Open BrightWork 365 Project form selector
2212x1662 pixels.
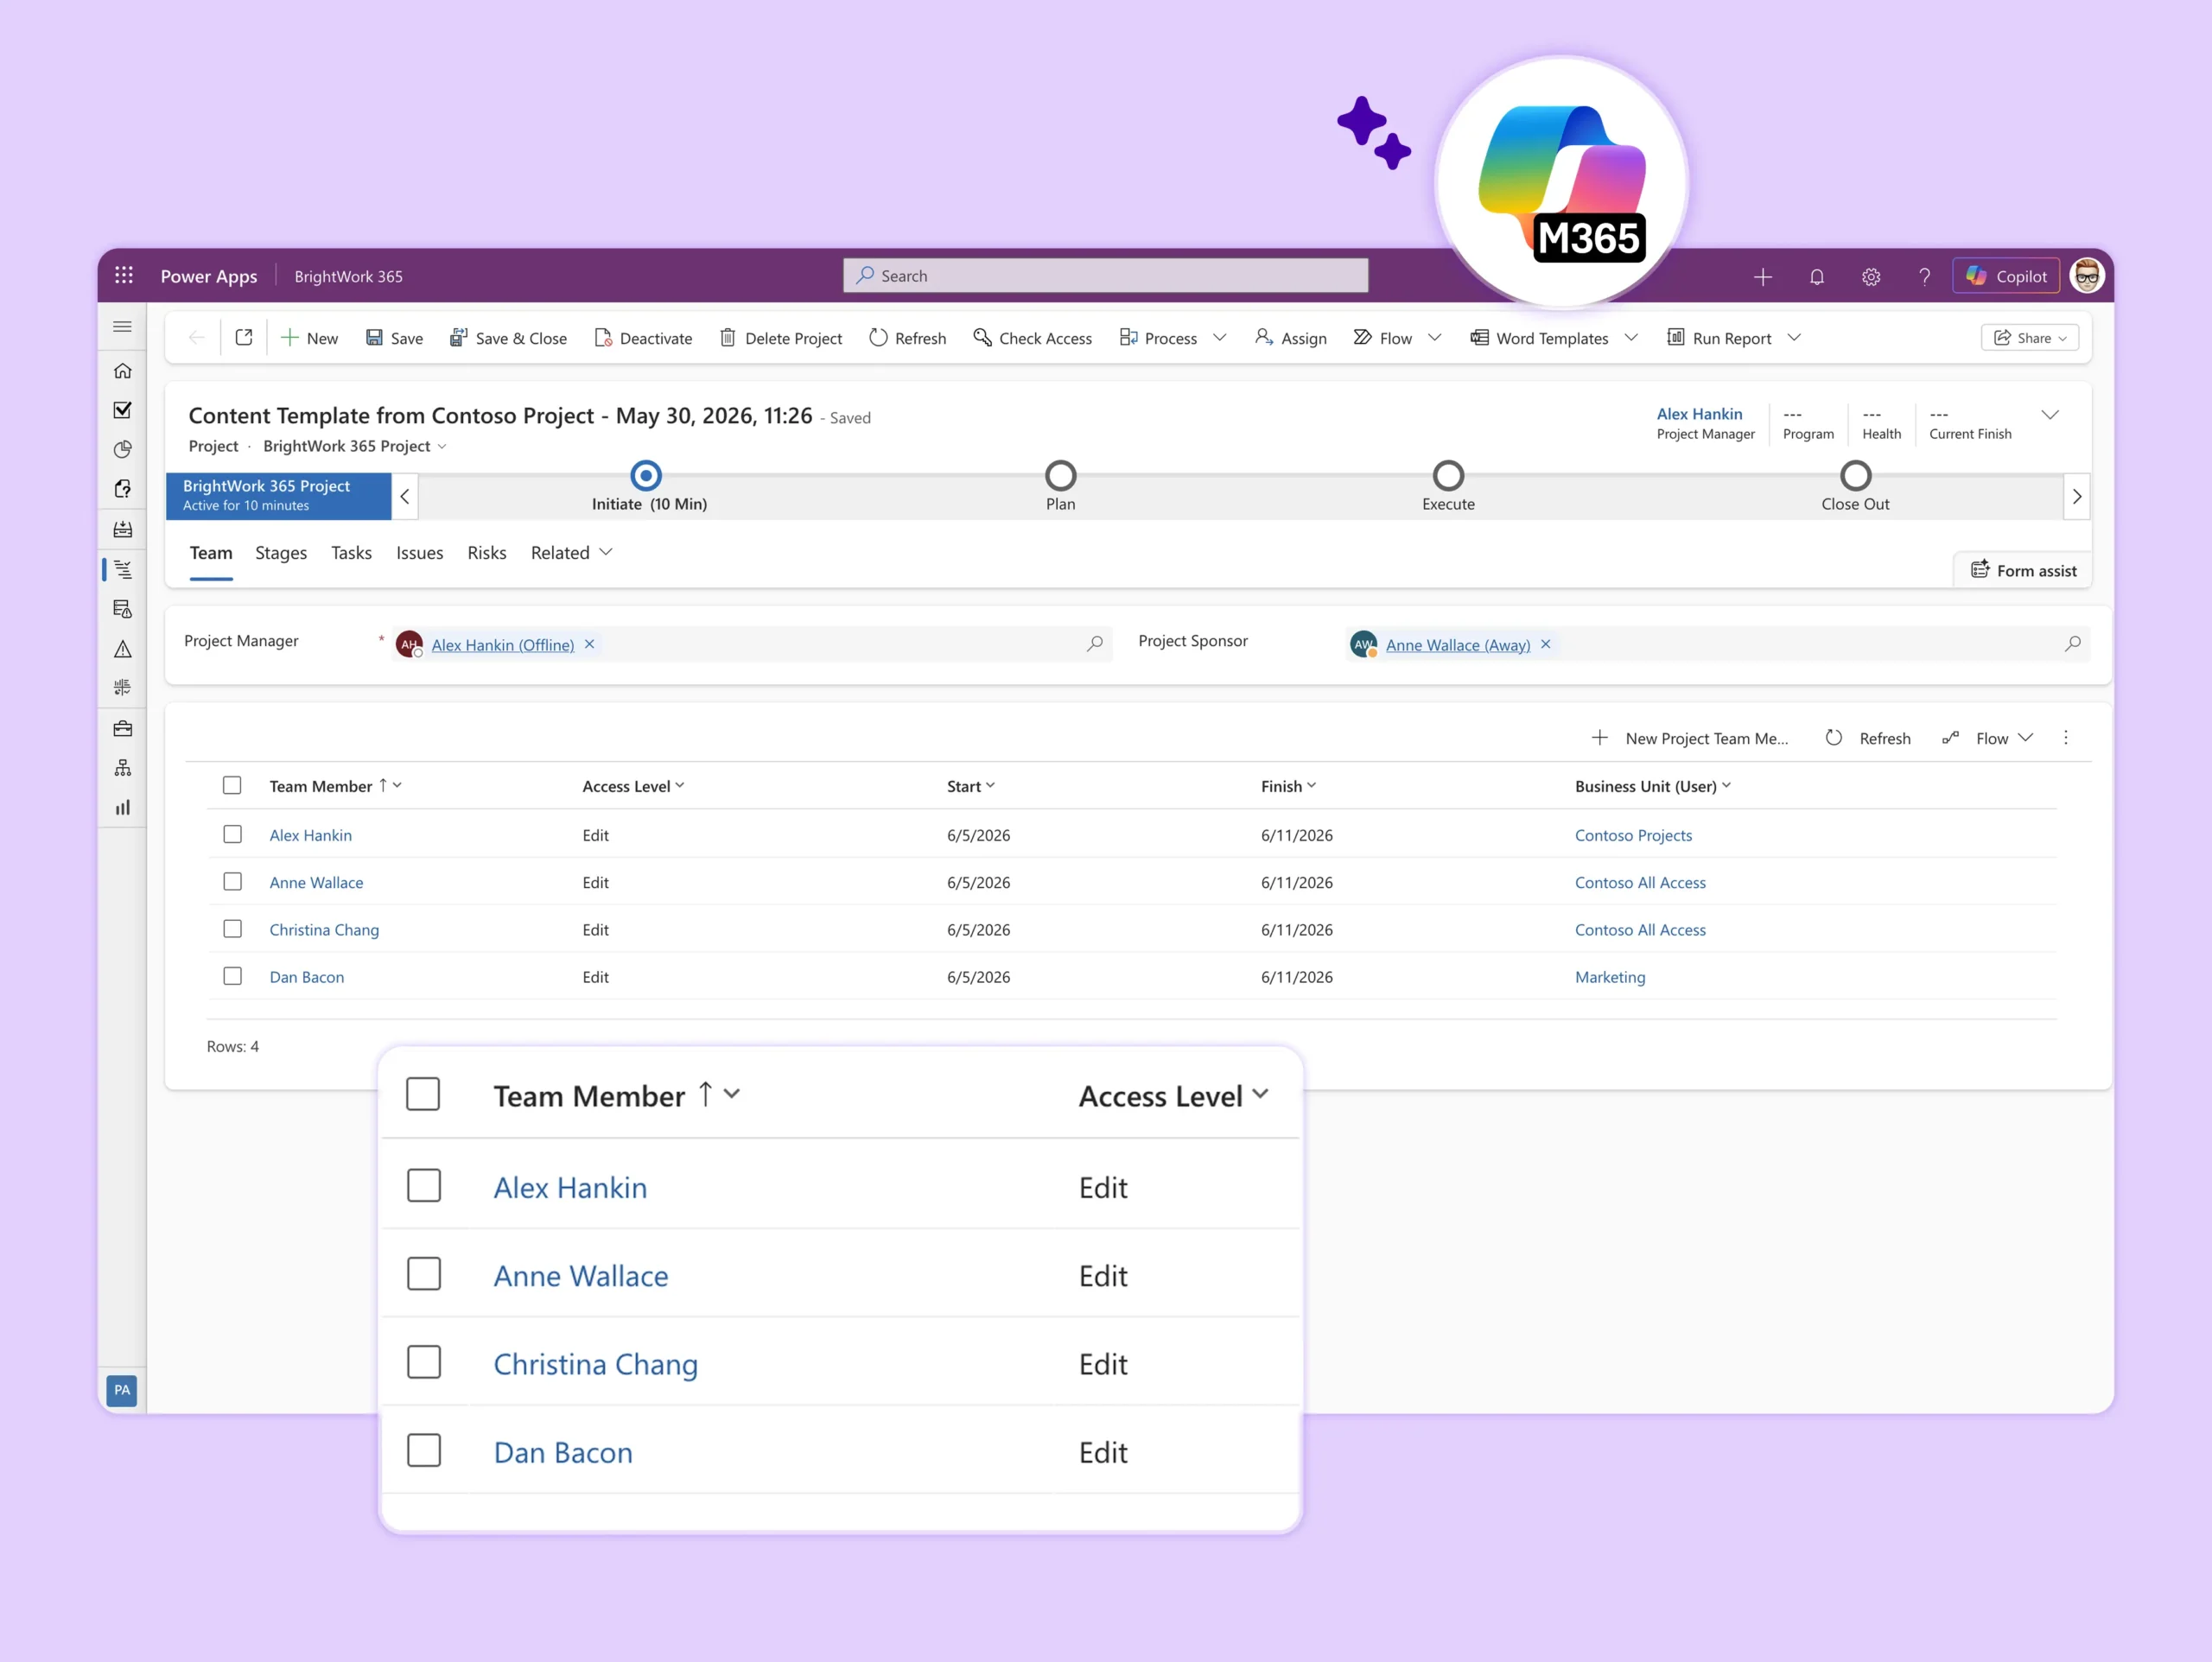[x=355, y=446]
